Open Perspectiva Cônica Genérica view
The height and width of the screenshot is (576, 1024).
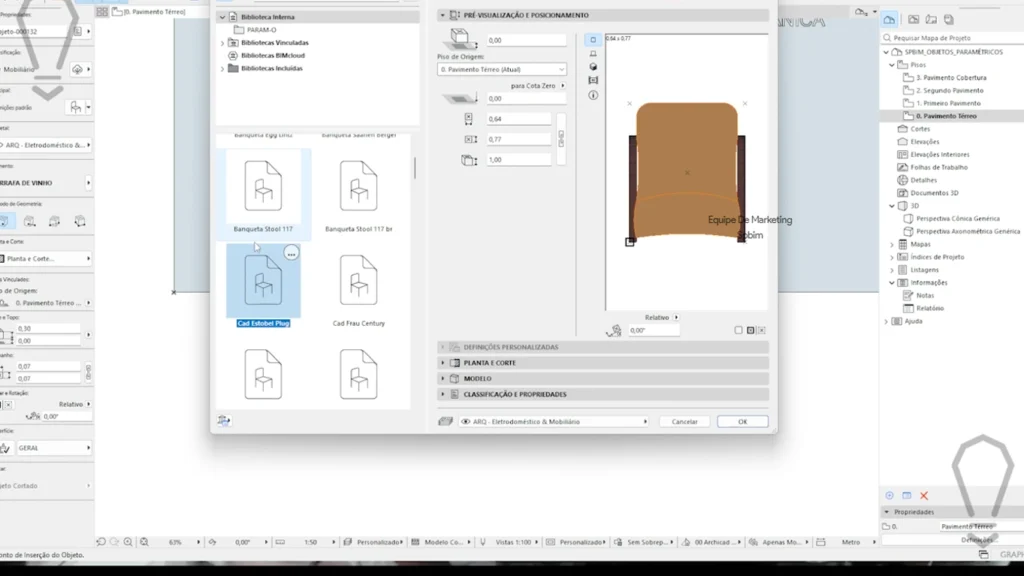(x=957, y=218)
